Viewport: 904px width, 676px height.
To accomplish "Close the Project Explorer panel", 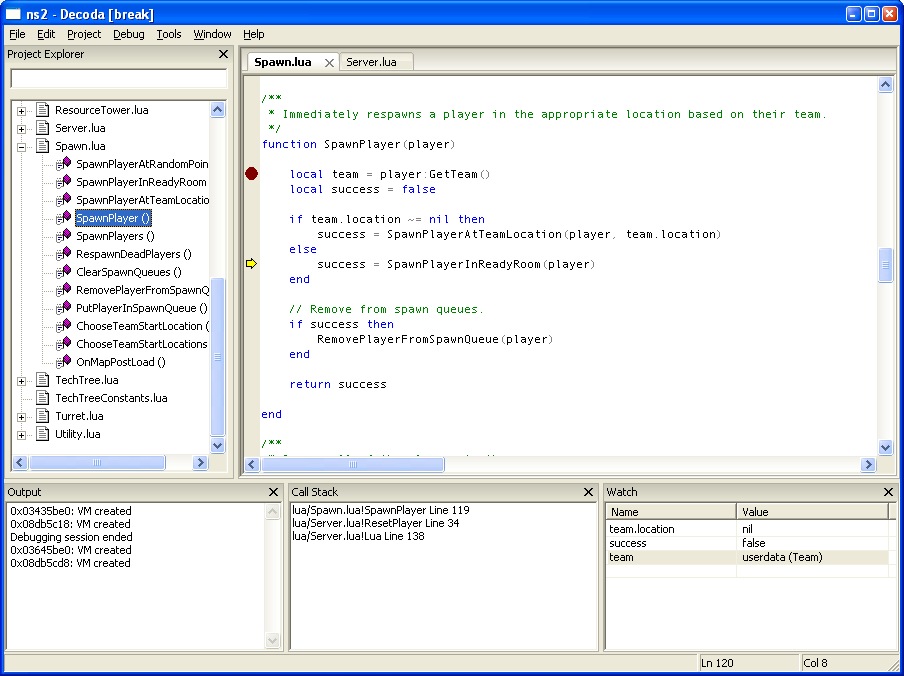I will [x=223, y=55].
